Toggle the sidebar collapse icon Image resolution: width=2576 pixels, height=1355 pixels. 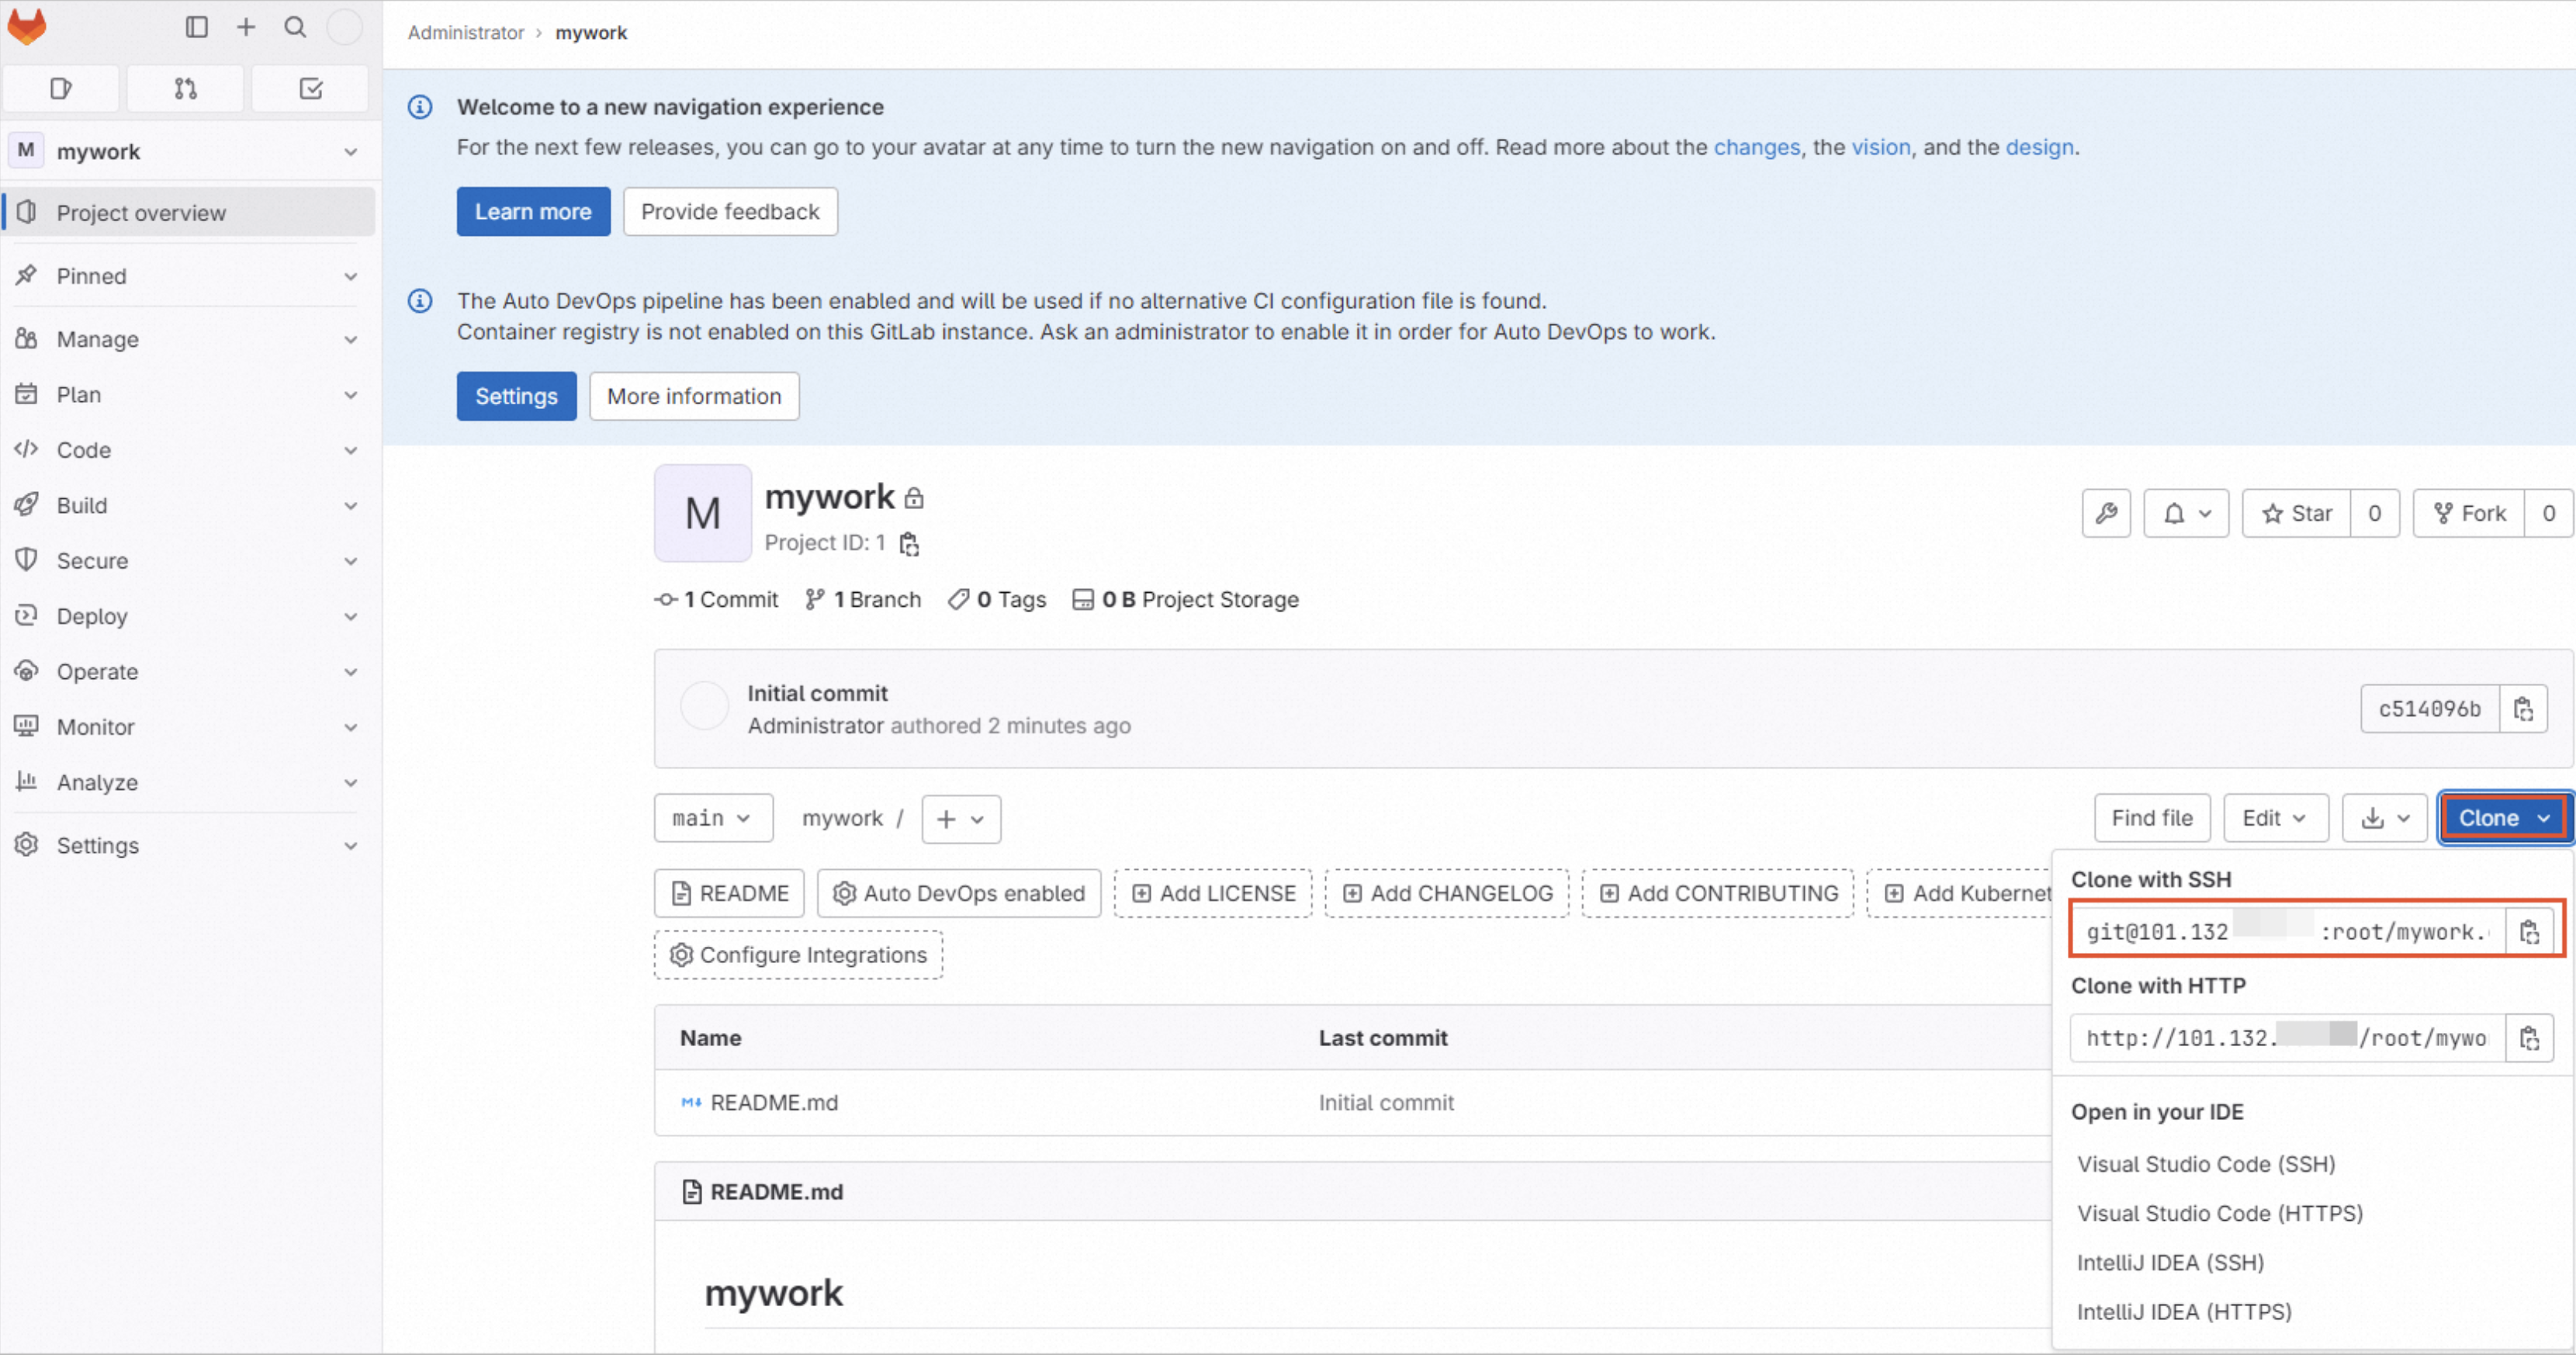click(x=197, y=27)
